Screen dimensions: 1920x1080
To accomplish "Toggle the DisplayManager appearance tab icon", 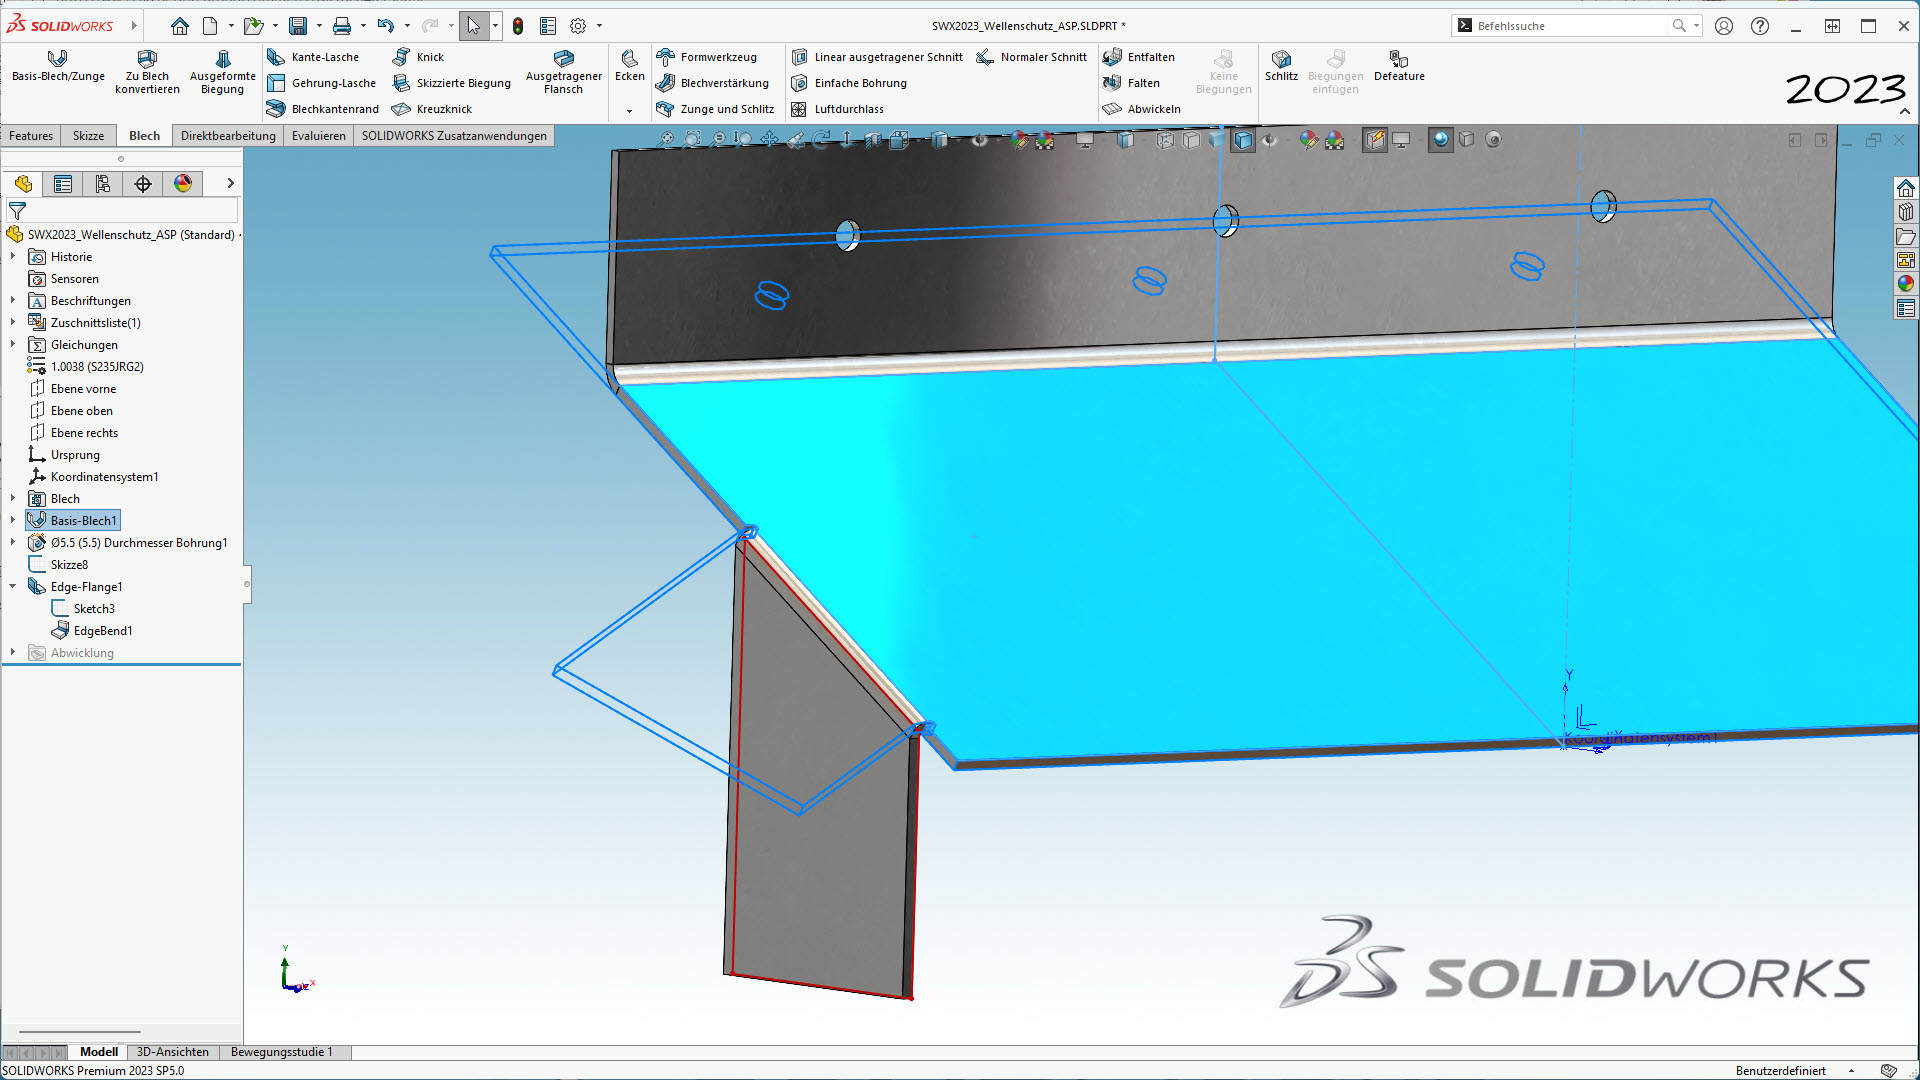I will click(x=183, y=184).
